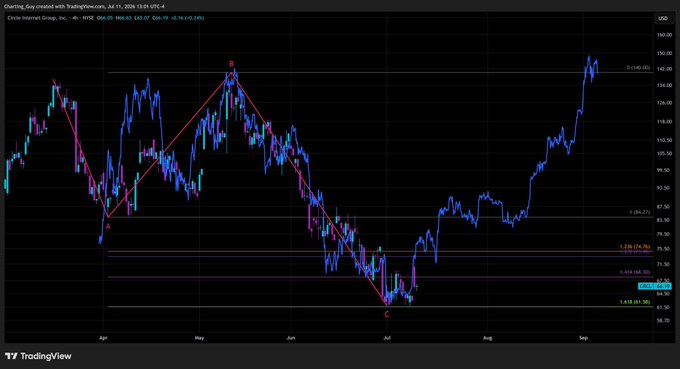Click the +0.16 (+0.24%) change value in header

[188, 18]
